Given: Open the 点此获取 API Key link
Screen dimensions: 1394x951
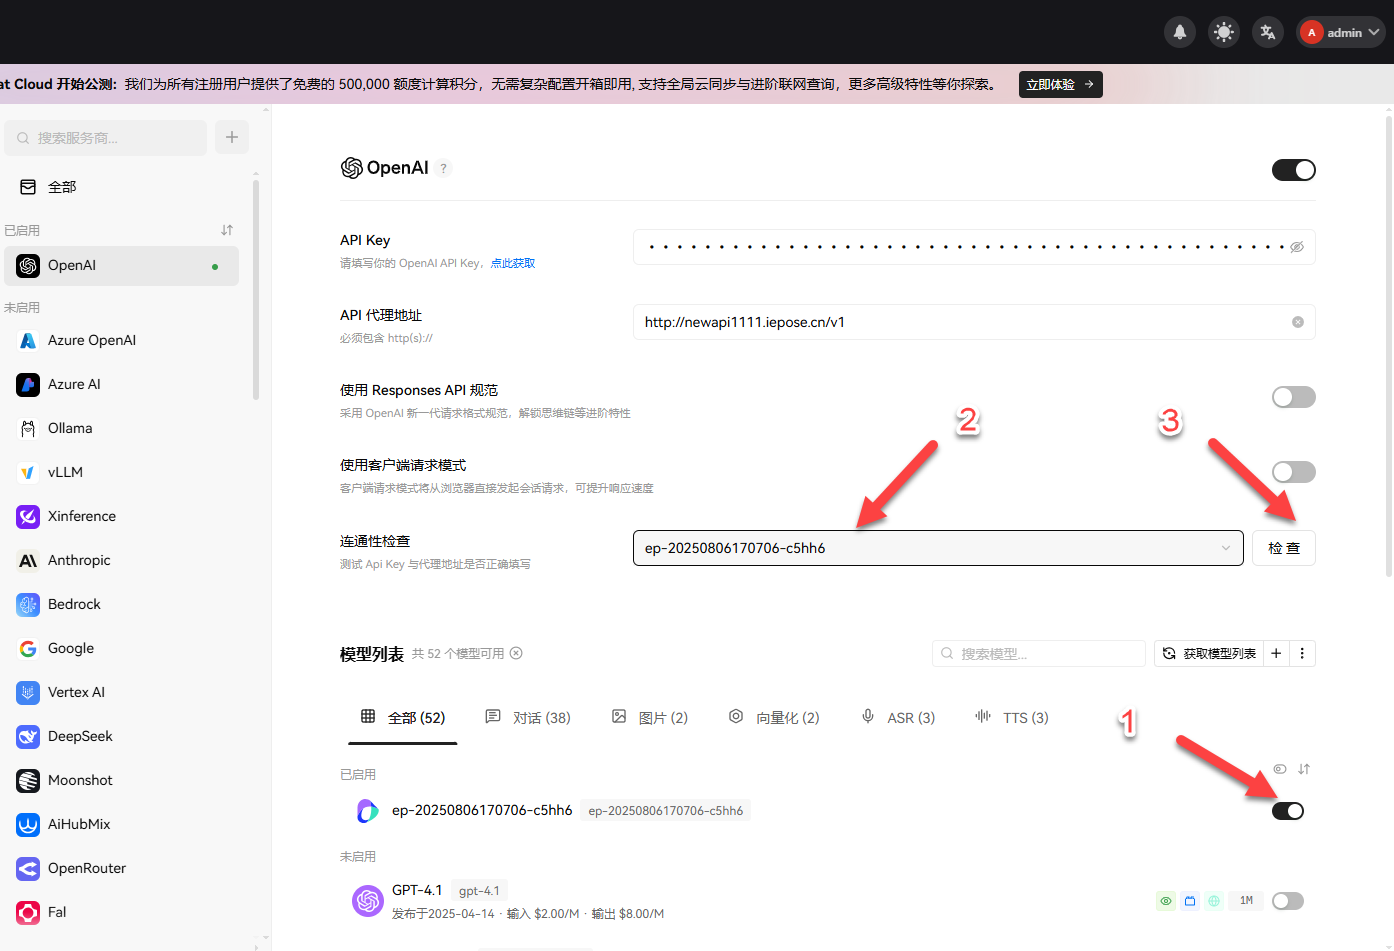Looking at the screenshot, I should 513,262.
